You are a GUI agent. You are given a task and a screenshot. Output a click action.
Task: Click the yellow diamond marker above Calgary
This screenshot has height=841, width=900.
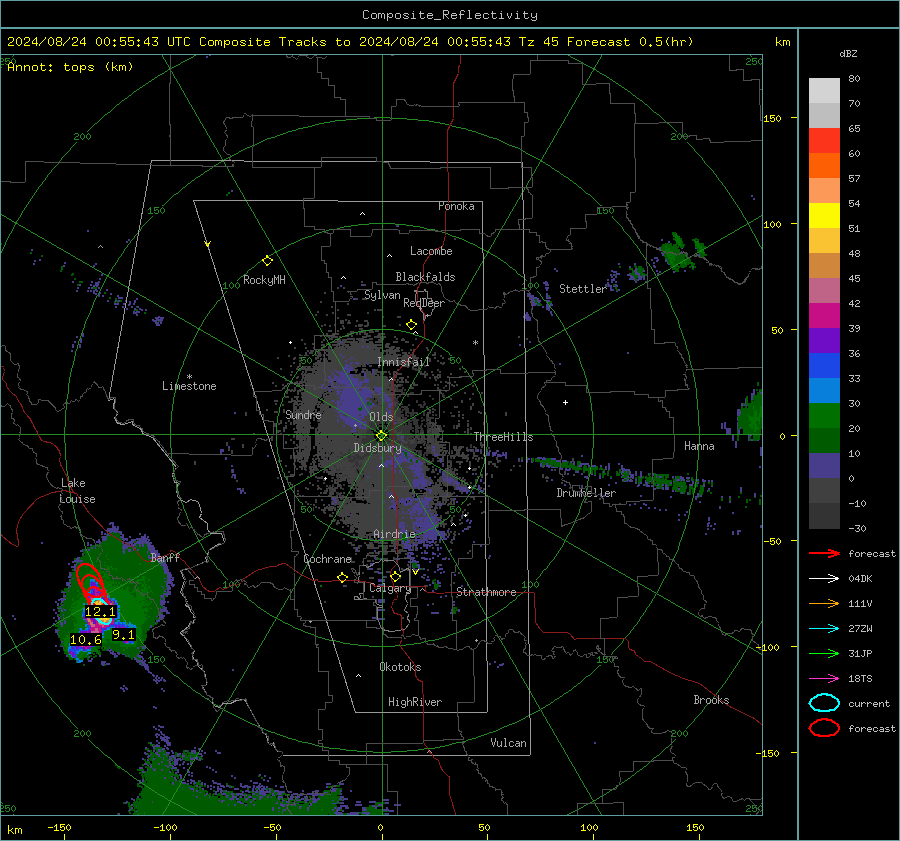tap(395, 576)
